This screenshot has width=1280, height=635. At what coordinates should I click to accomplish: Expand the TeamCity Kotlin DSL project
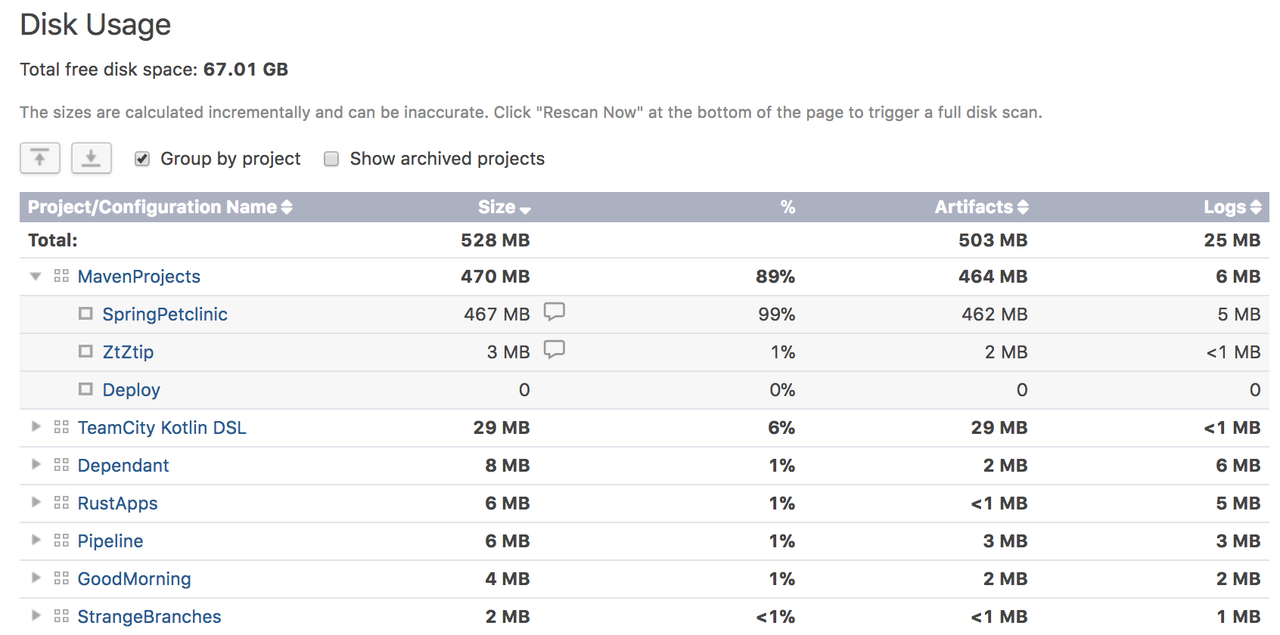pos(36,427)
